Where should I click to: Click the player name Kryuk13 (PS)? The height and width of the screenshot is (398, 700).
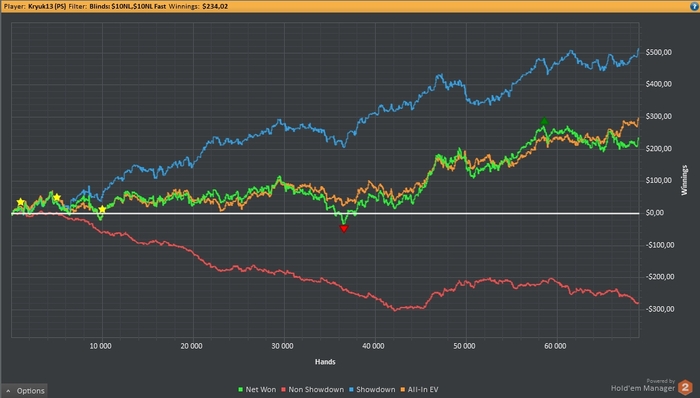tap(47, 6)
